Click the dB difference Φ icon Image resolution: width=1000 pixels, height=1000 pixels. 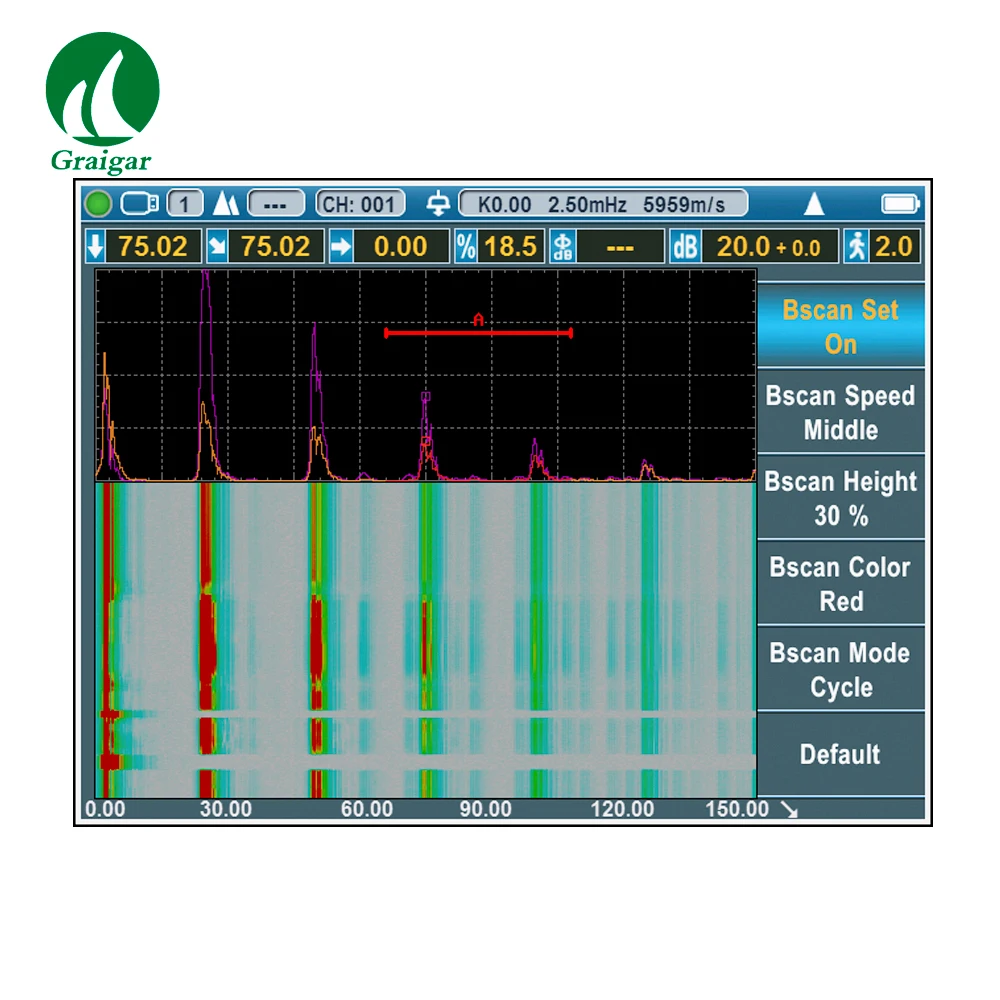click(x=562, y=246)
